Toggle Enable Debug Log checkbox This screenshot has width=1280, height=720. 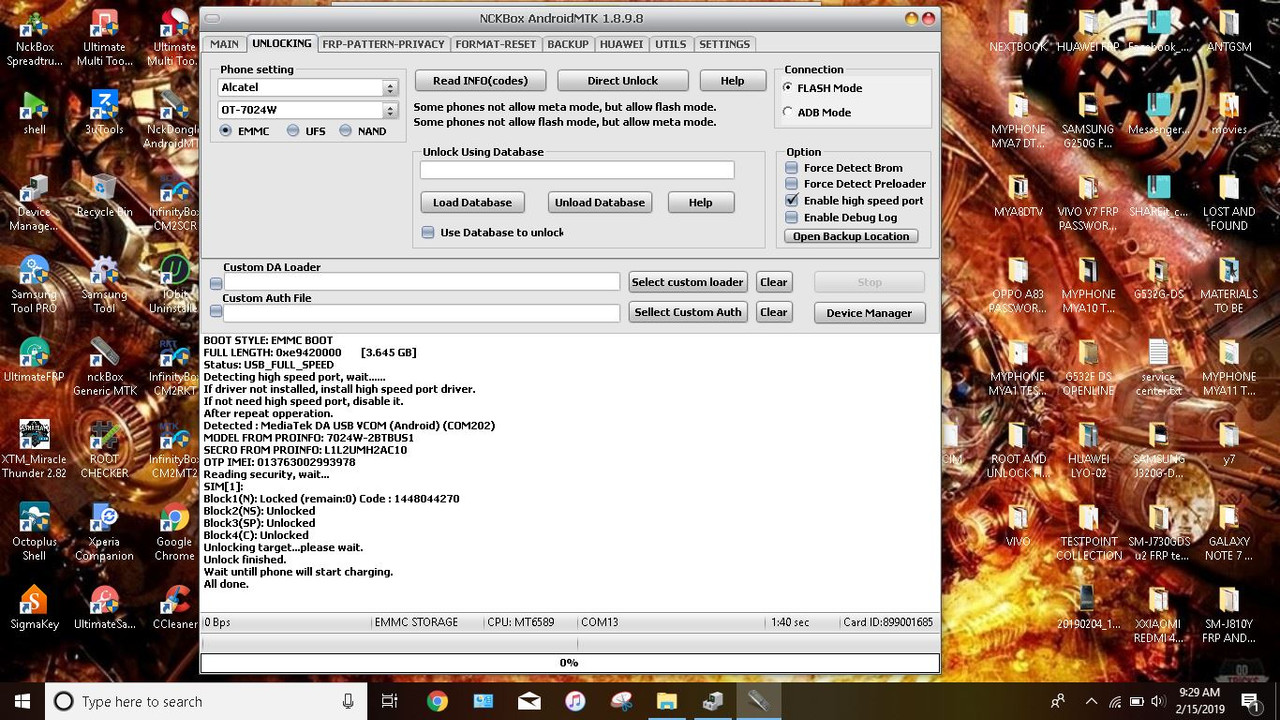coord(792,217)
